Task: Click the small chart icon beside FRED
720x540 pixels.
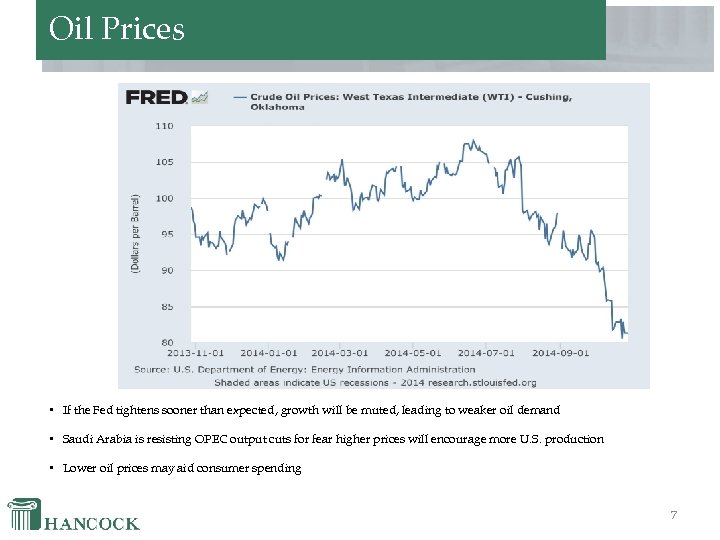Action: pos(200,97)
